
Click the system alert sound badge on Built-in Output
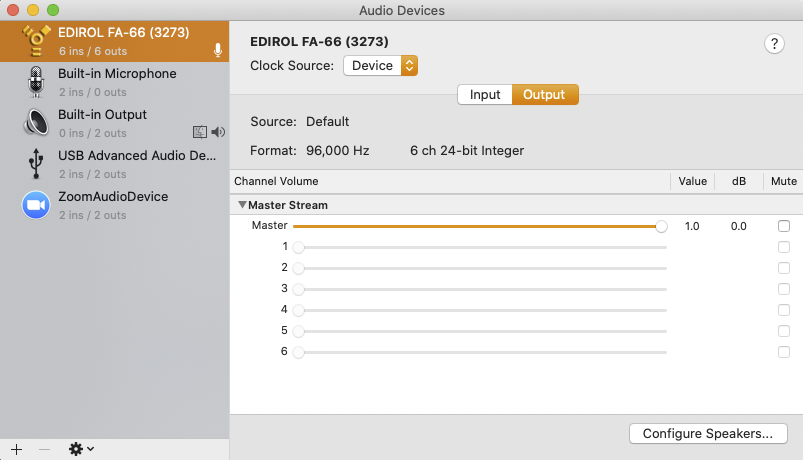tap(200, 132)
